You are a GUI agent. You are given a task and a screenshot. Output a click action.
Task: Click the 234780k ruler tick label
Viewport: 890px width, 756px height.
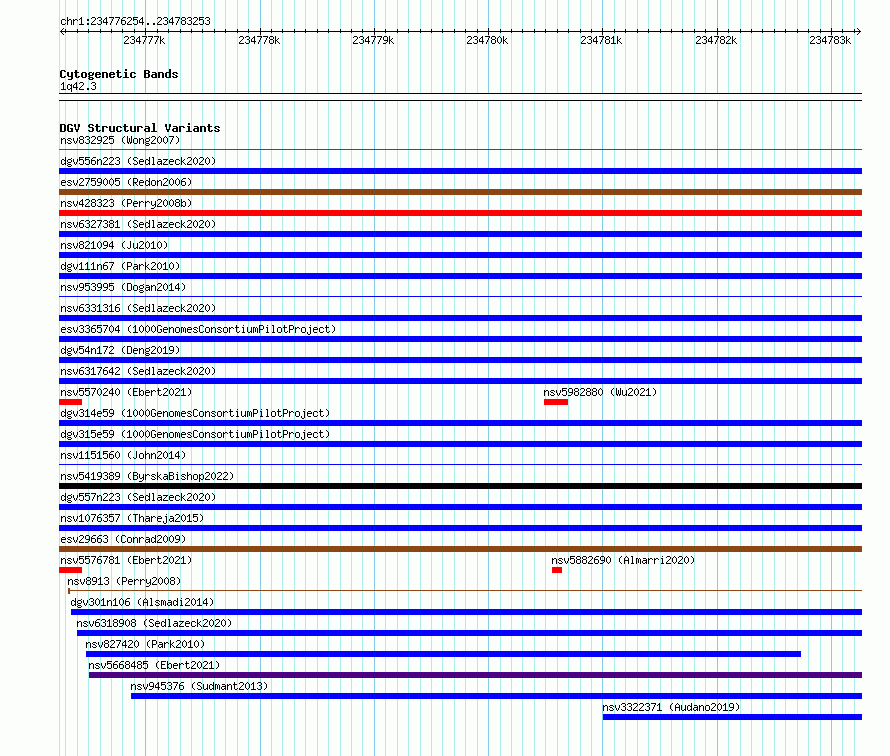click(487, 40)
